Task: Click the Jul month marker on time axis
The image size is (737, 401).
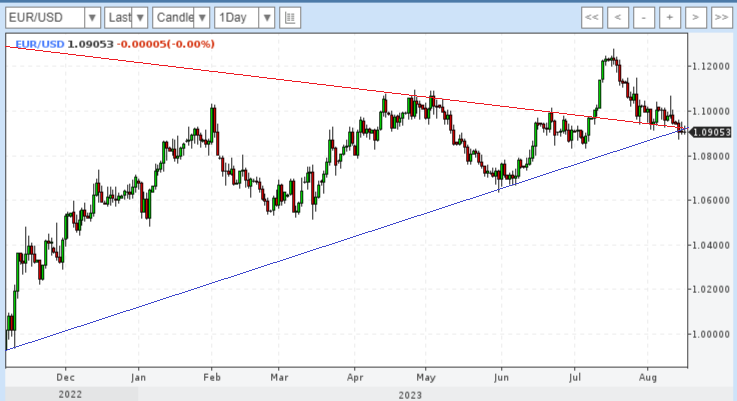Action: [x=576, y=378]
